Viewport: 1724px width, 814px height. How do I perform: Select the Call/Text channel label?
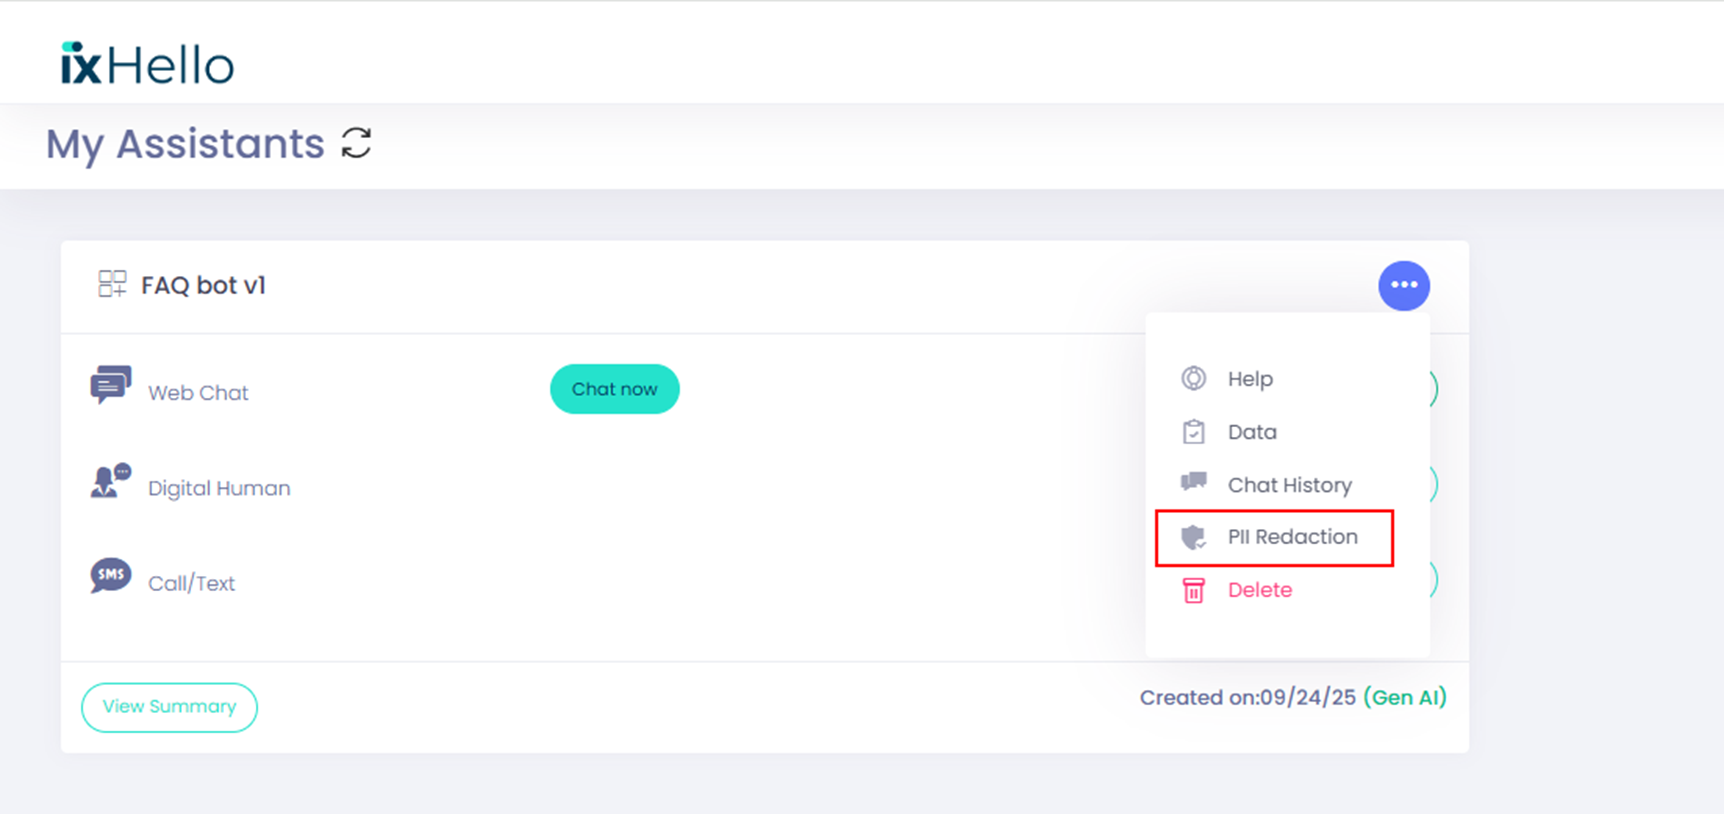(x=191, y=584)
